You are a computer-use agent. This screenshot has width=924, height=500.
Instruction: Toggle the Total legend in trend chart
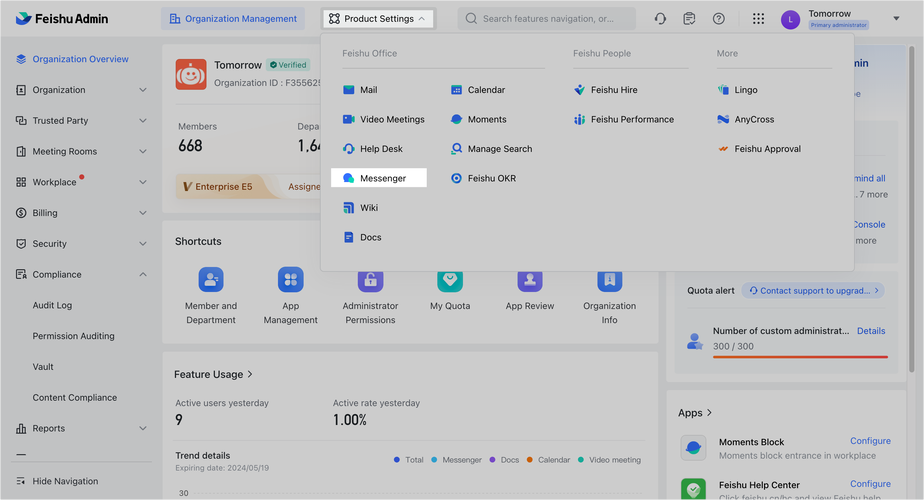(x=408, y=460)
